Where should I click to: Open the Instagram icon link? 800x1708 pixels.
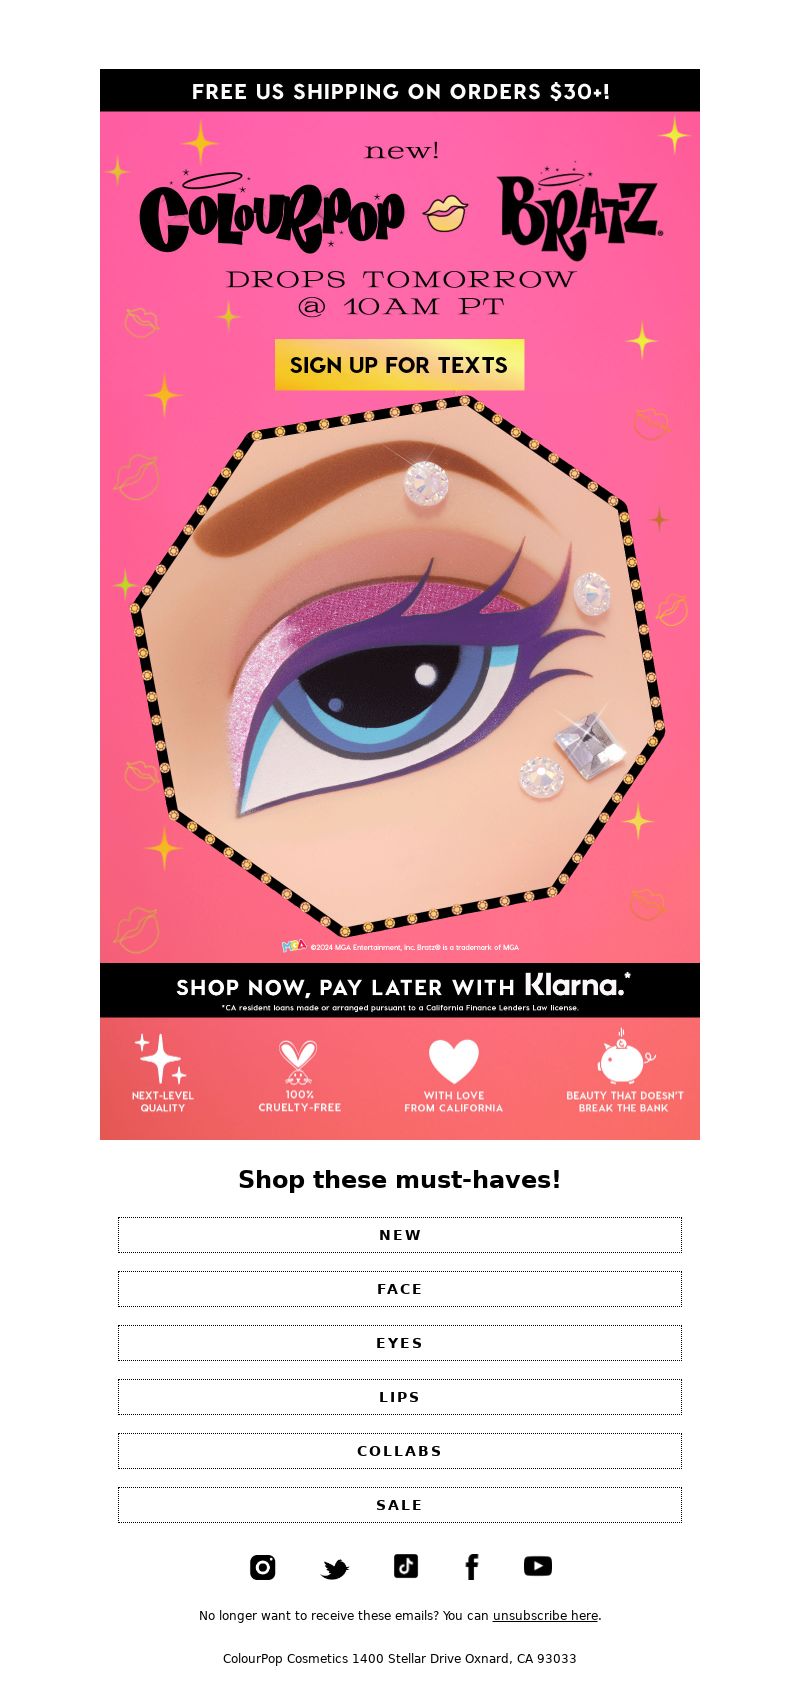coord(263,1567)
